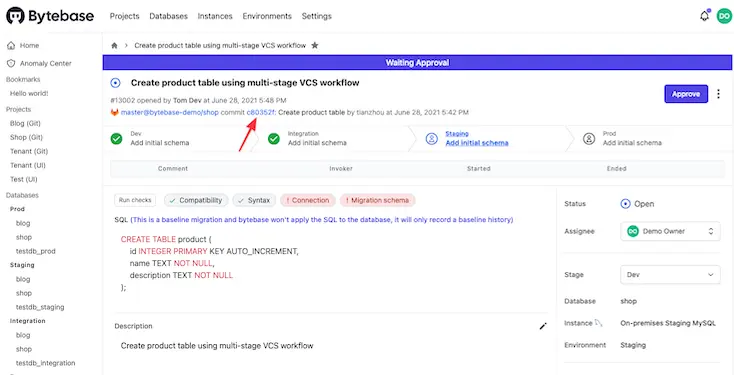This screenshot has width=734, height=375.
Task: Click the Migration schema check badge
Action: click(x=377, y=200)
